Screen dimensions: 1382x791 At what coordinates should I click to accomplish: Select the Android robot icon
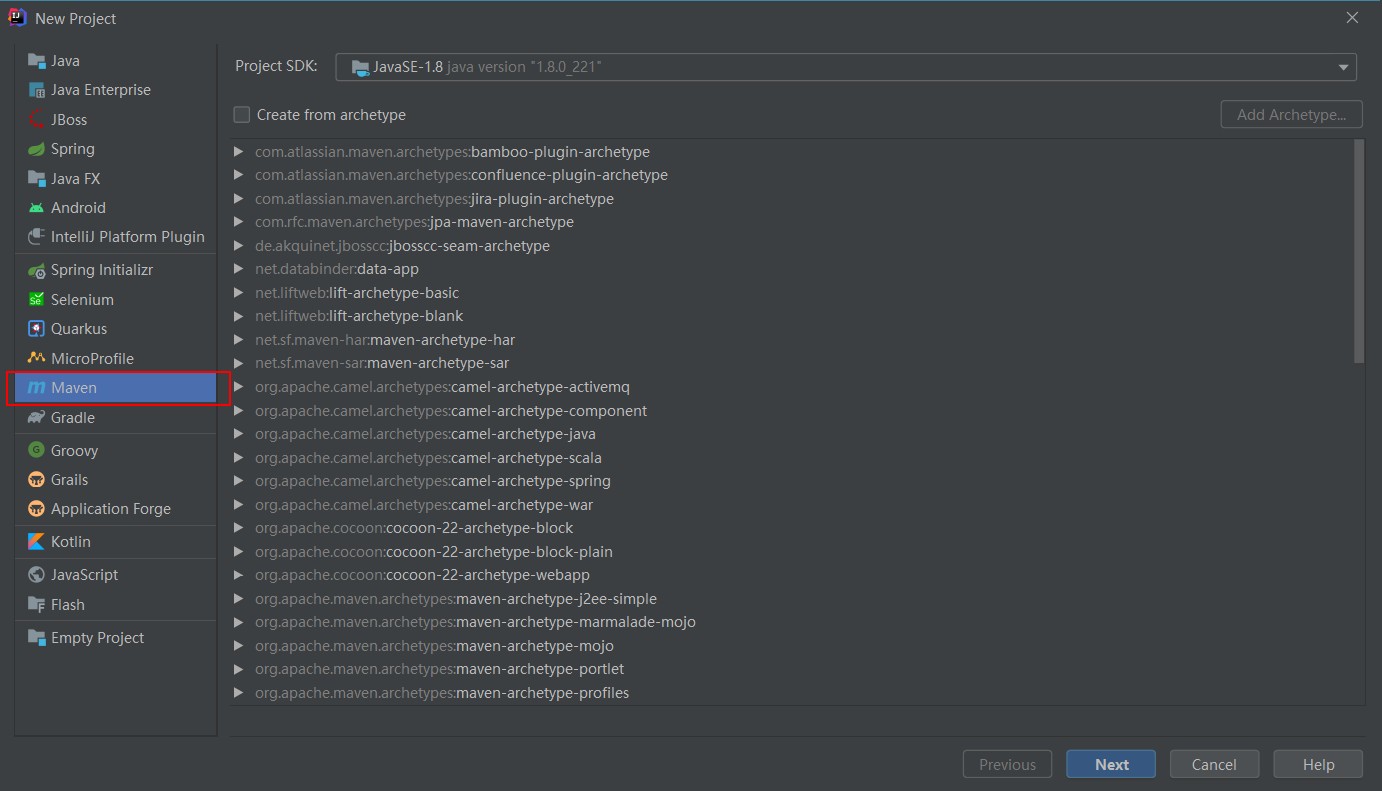(36, 208)
